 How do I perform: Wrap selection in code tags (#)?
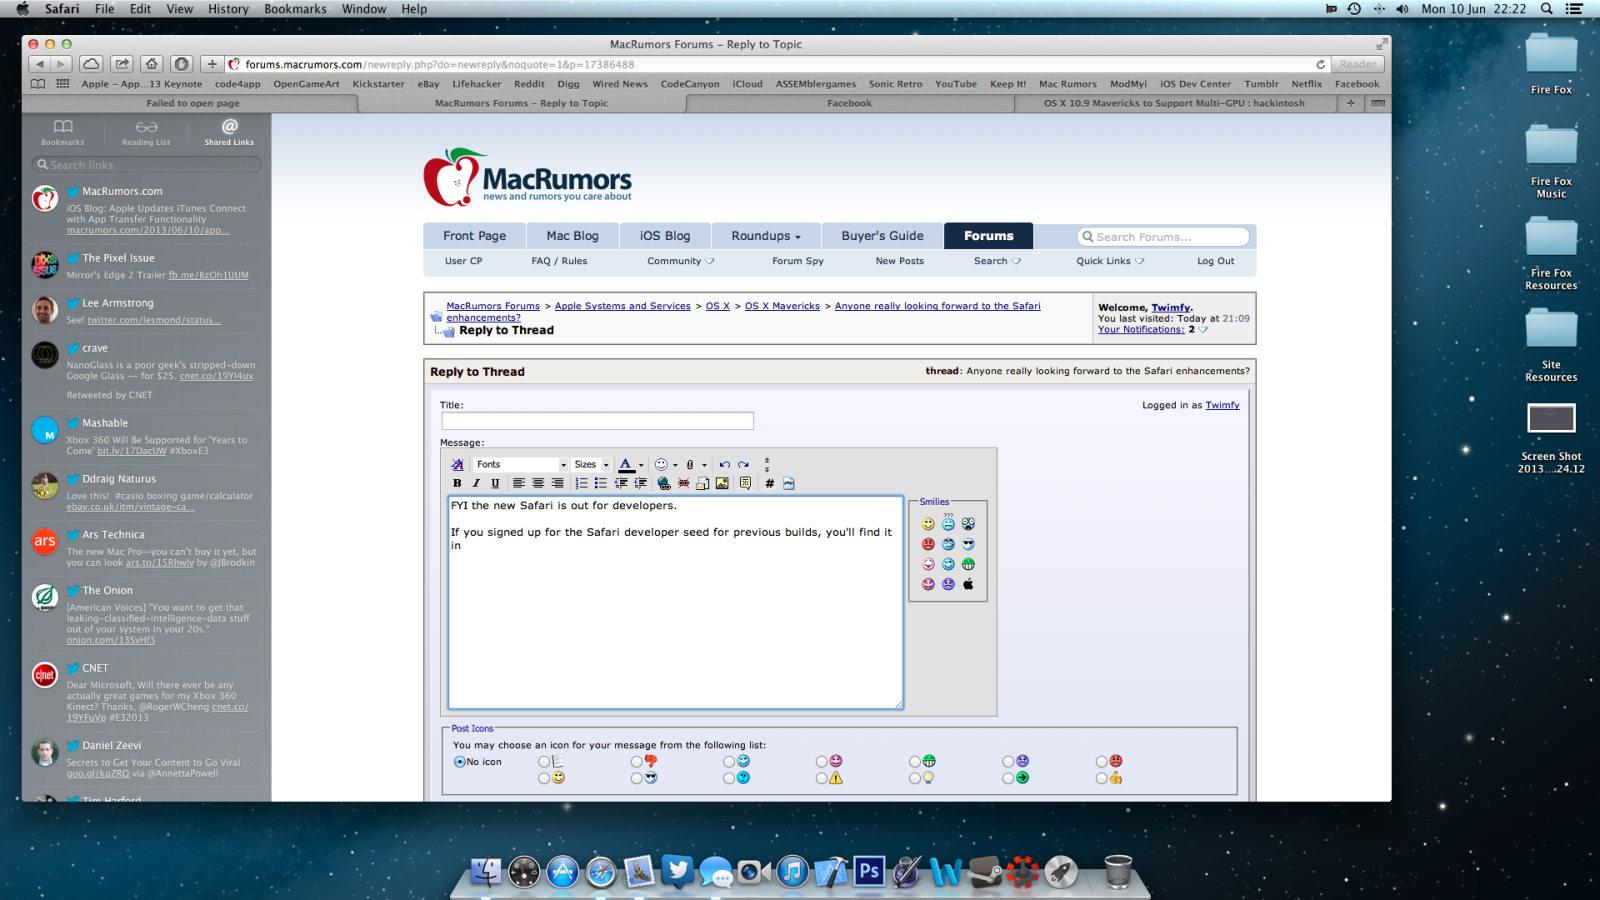click(x=769, y=483)
